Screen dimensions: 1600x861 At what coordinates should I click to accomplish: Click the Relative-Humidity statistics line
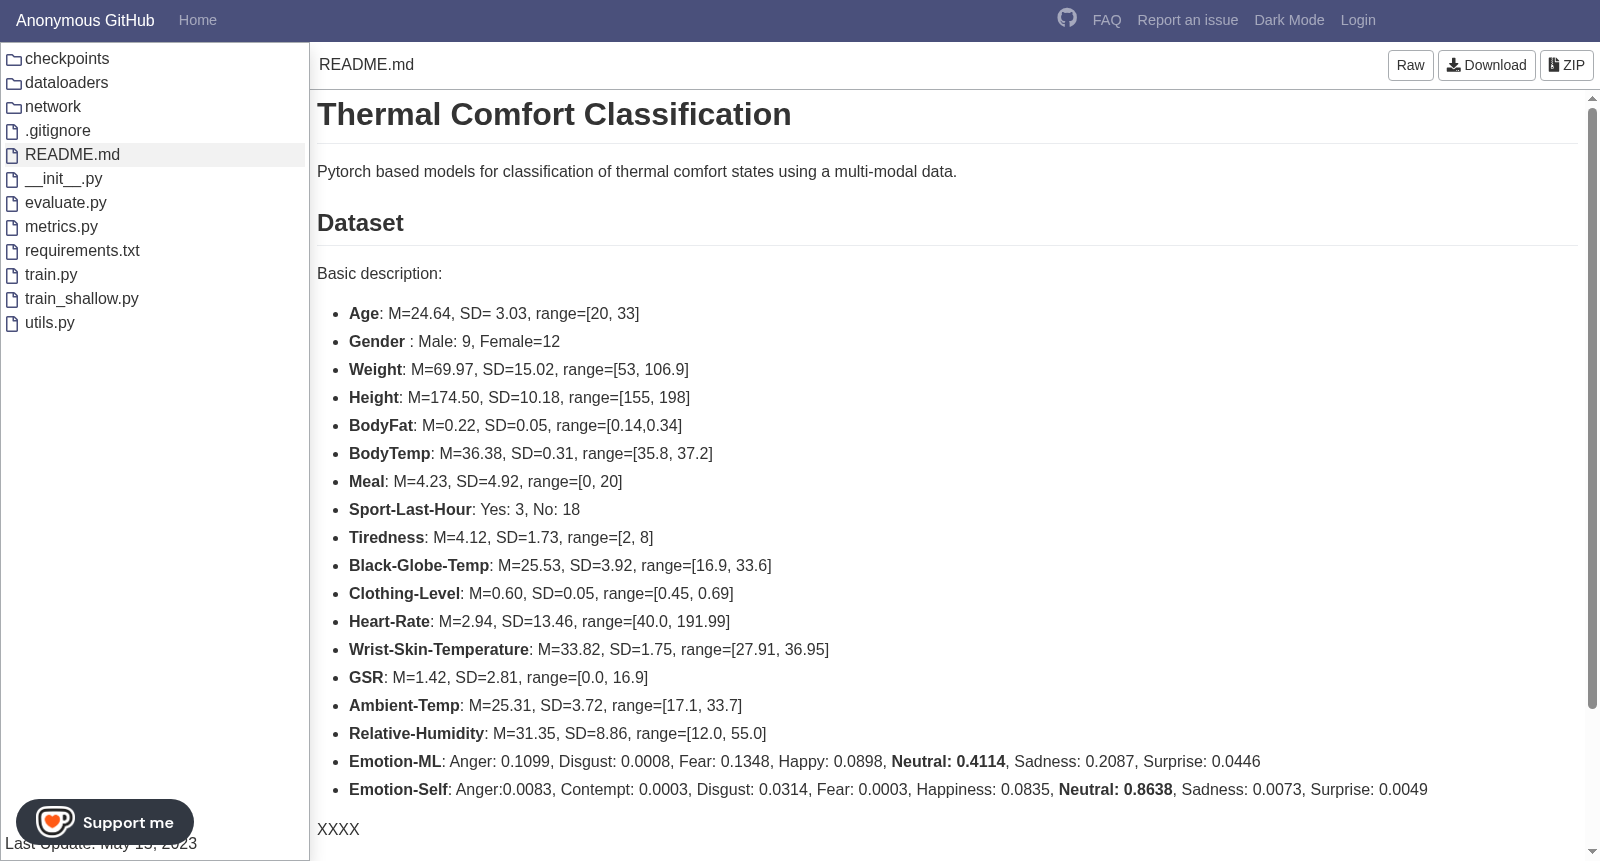coord(557,733)
